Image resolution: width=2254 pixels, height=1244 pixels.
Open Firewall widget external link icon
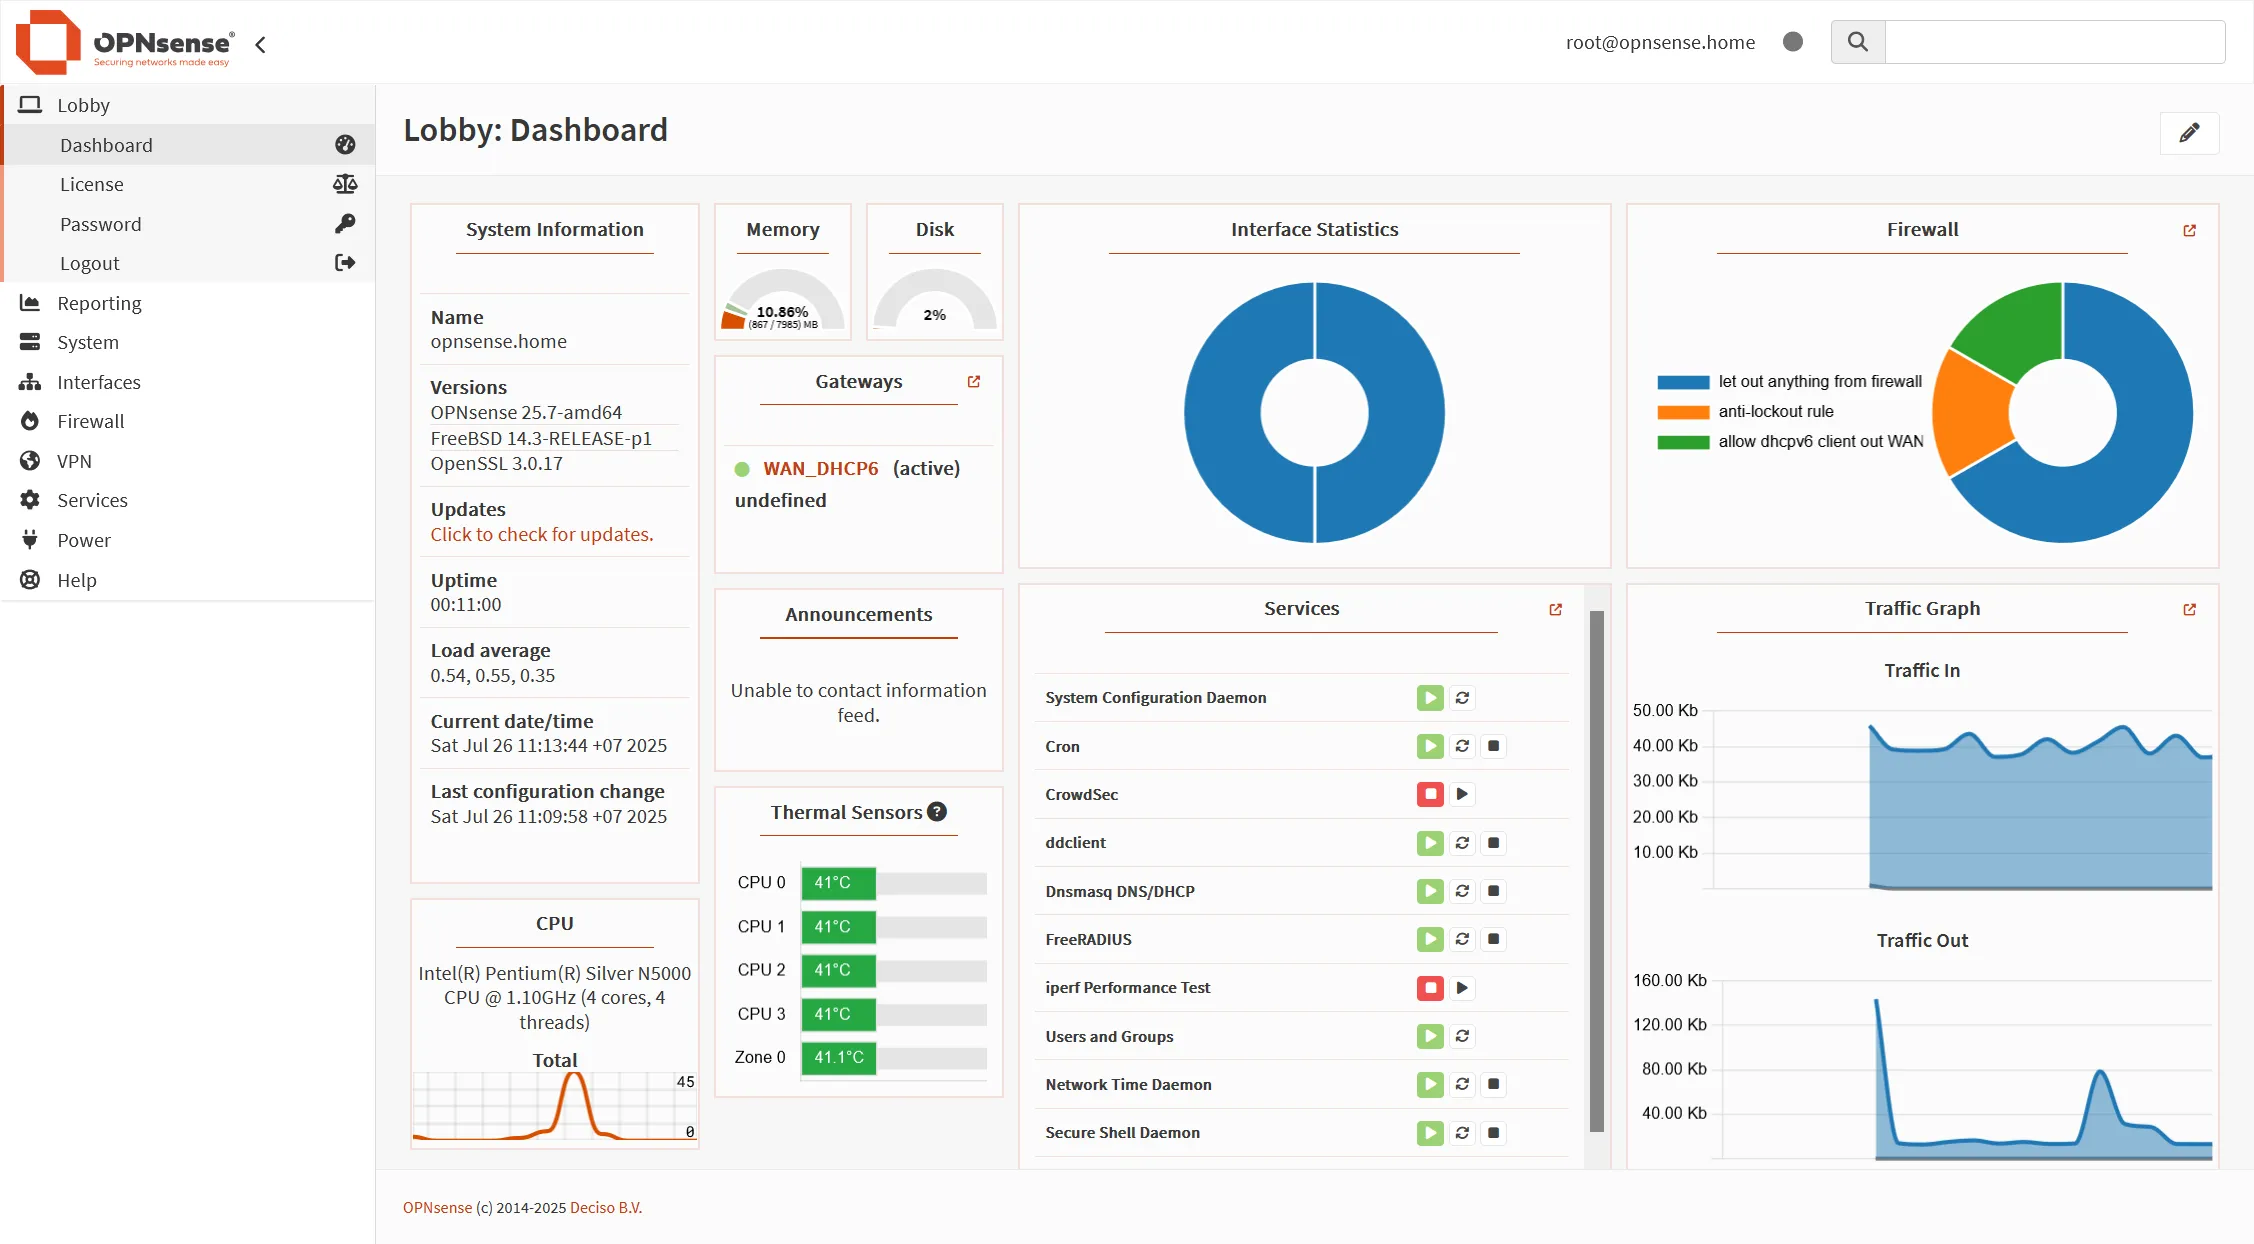[2189, 230]
